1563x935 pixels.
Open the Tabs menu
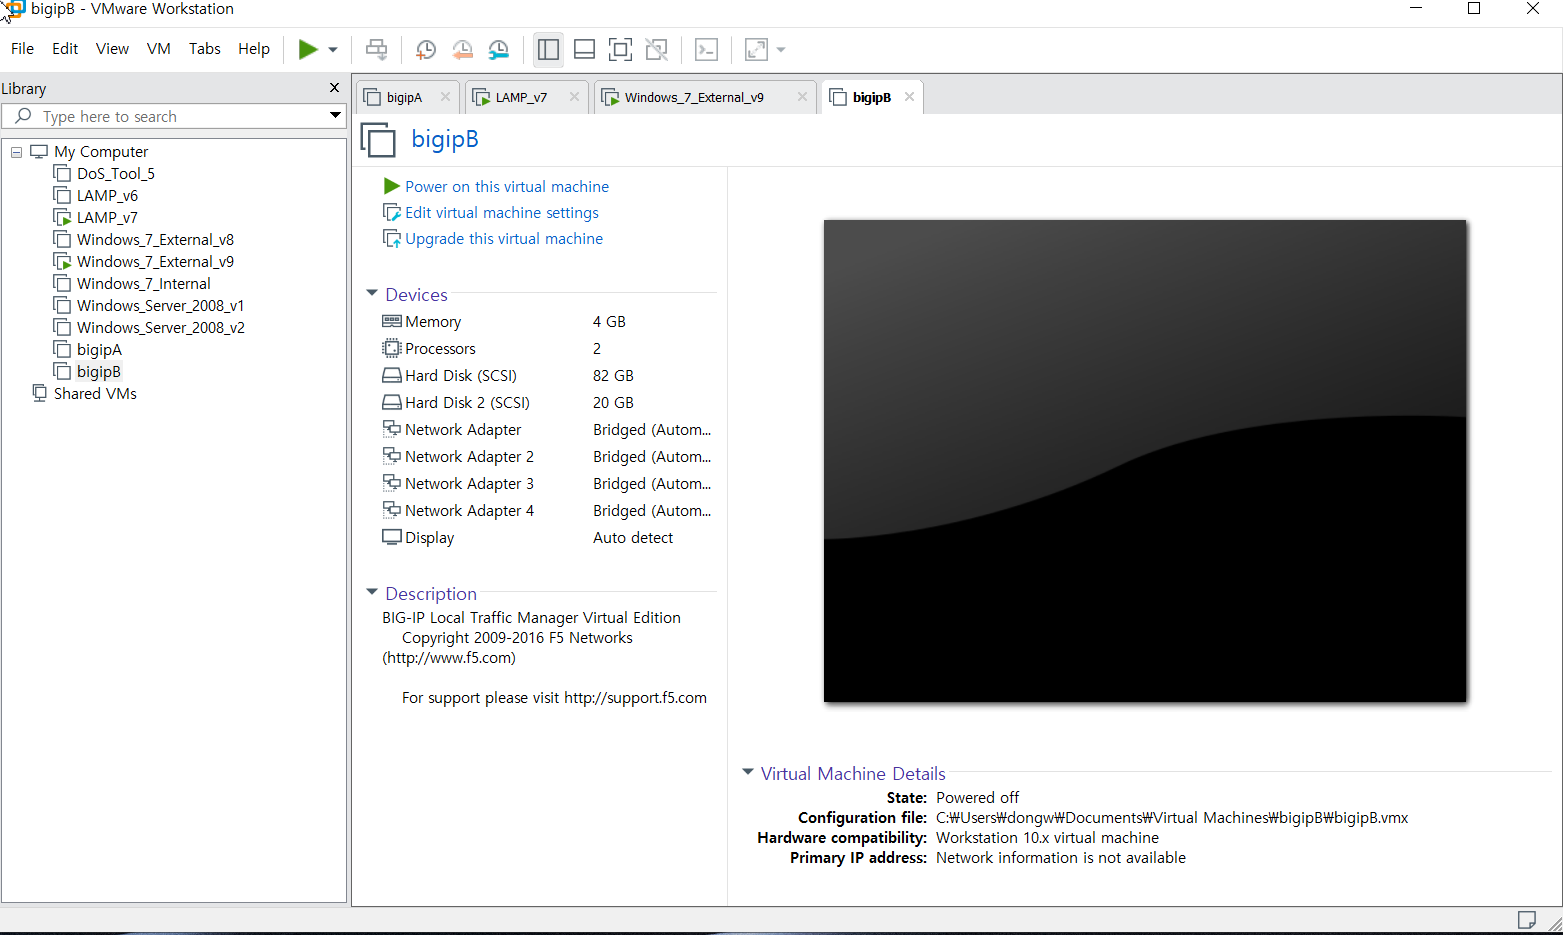pos(205,48)
